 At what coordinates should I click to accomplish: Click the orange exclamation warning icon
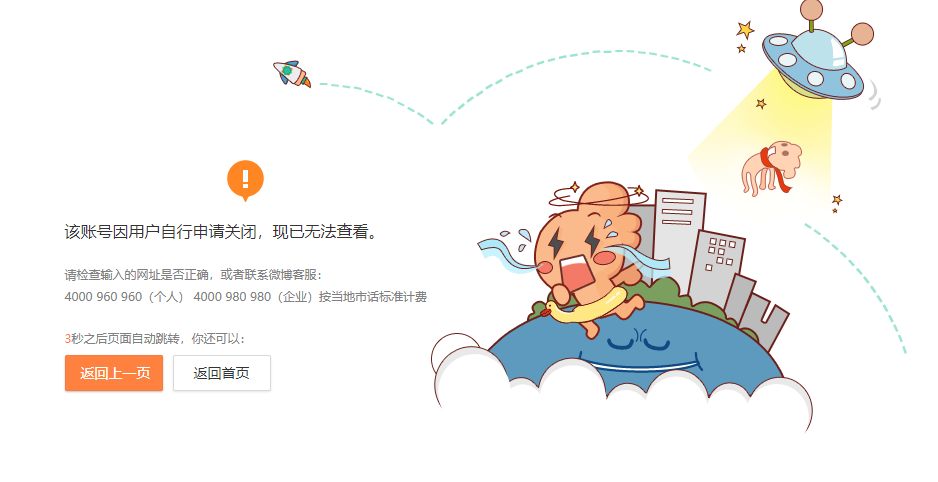[x=245, y=180]
